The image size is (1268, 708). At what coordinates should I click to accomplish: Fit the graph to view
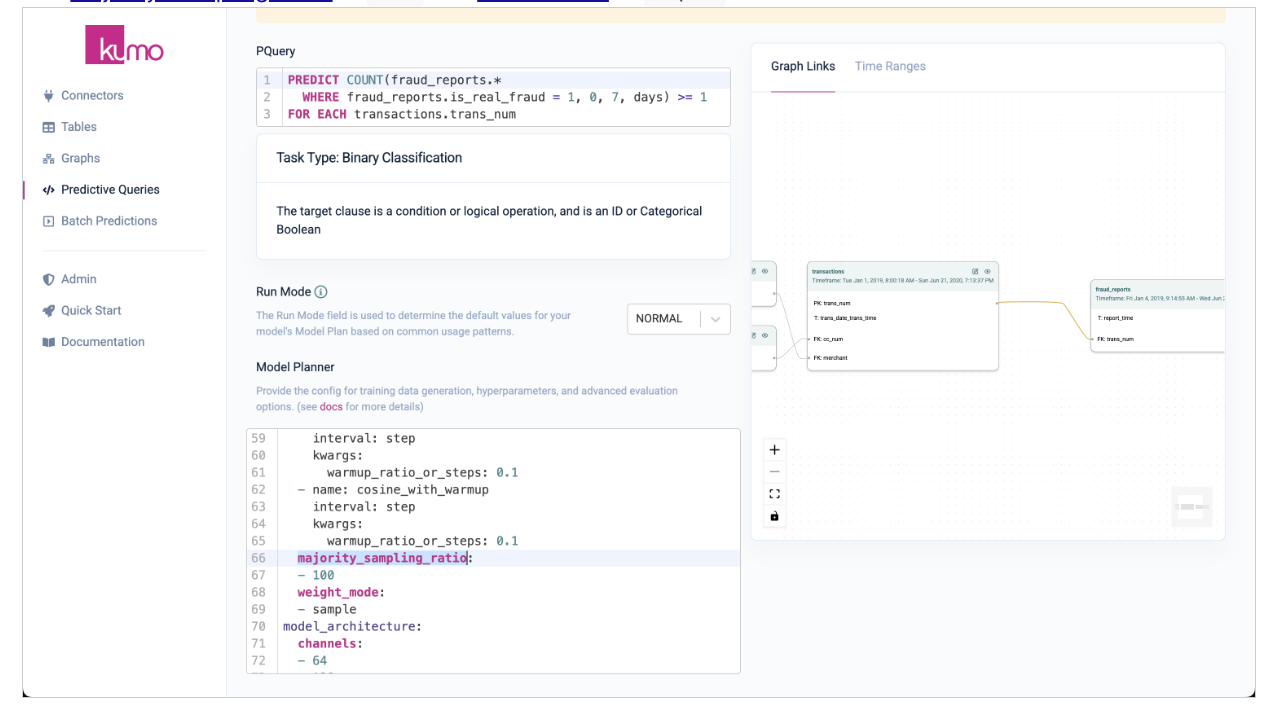coord(774,494)
